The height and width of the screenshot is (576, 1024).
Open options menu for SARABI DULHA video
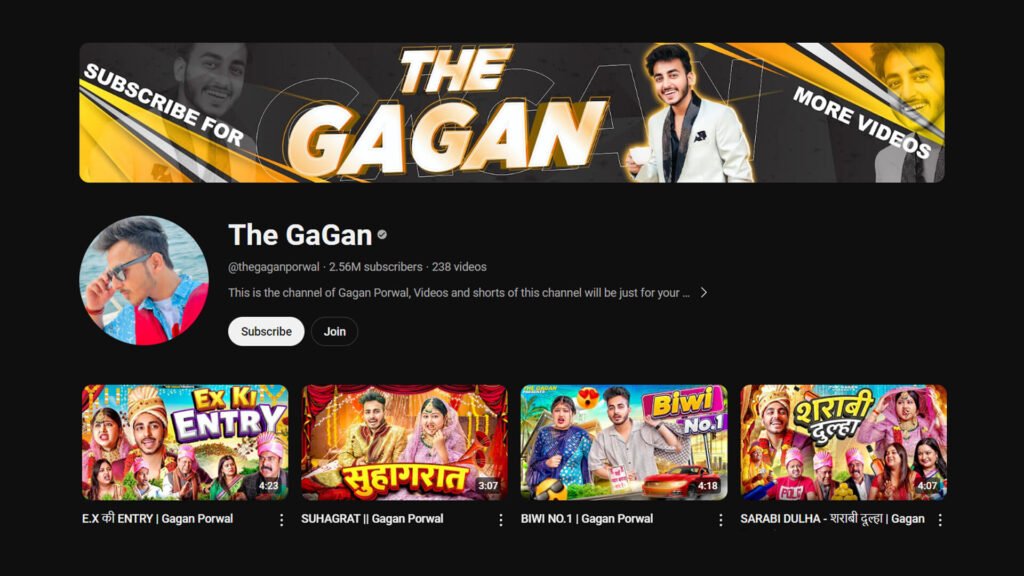940,520
